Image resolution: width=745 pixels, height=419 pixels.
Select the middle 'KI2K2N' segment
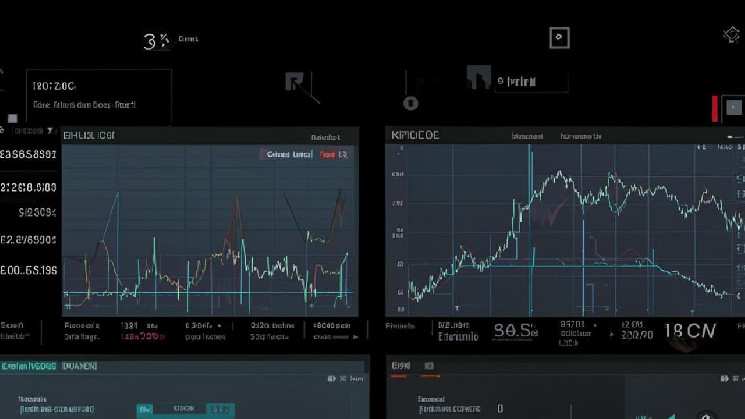pyautogui.click(x=183, y=409)
